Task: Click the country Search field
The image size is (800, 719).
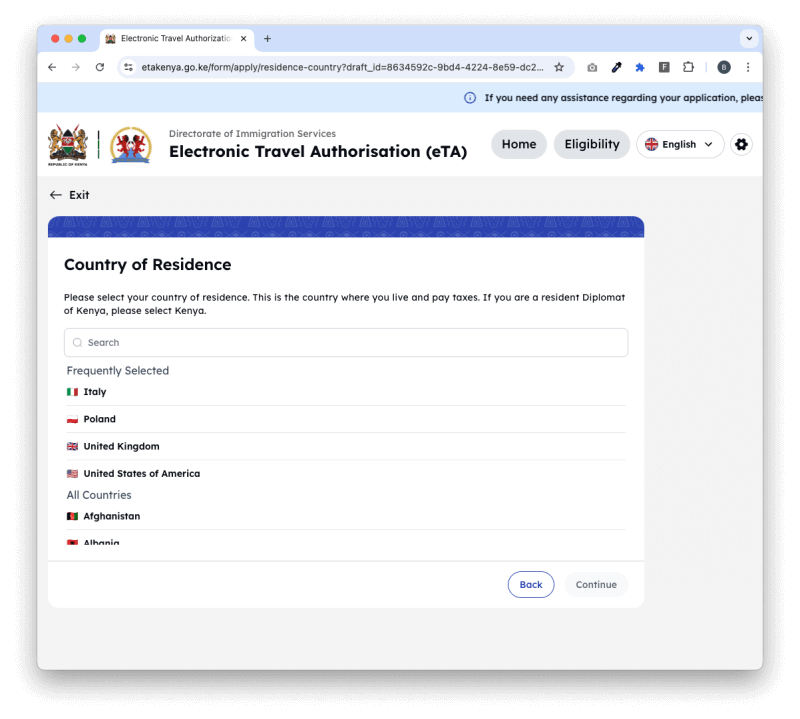Action: [346, 342]
